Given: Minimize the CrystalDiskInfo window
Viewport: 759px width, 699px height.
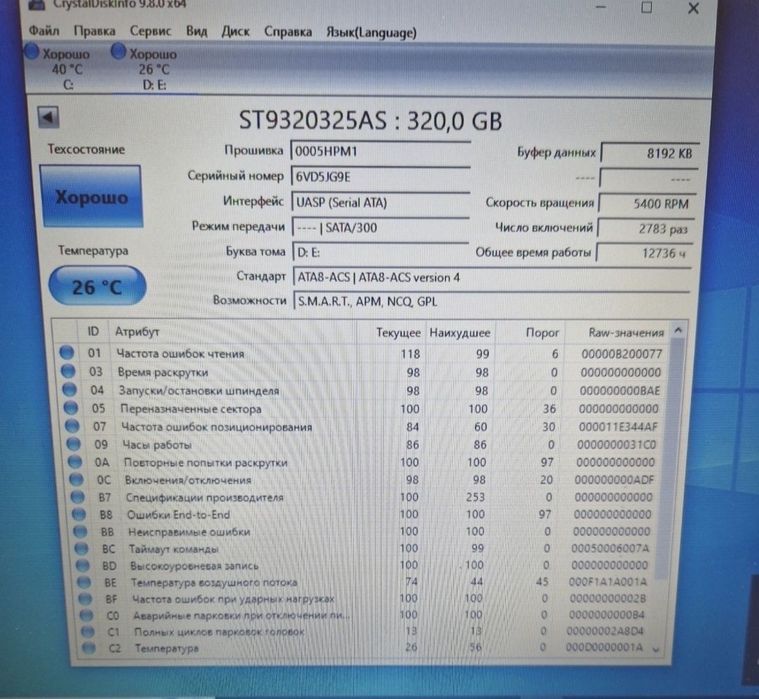Looking at the screenshot, I should click(601, 7).
